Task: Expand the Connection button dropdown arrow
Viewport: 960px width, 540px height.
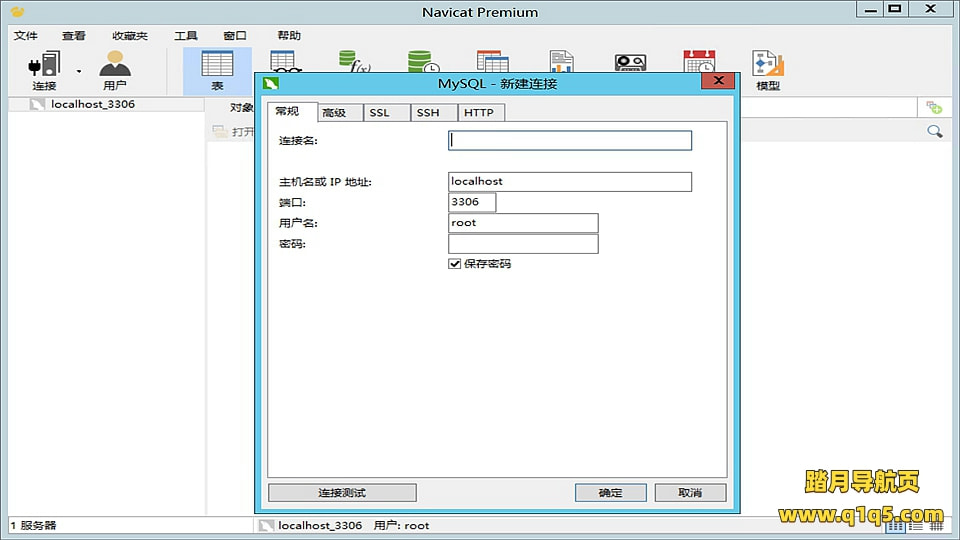Action: [78, 71]
